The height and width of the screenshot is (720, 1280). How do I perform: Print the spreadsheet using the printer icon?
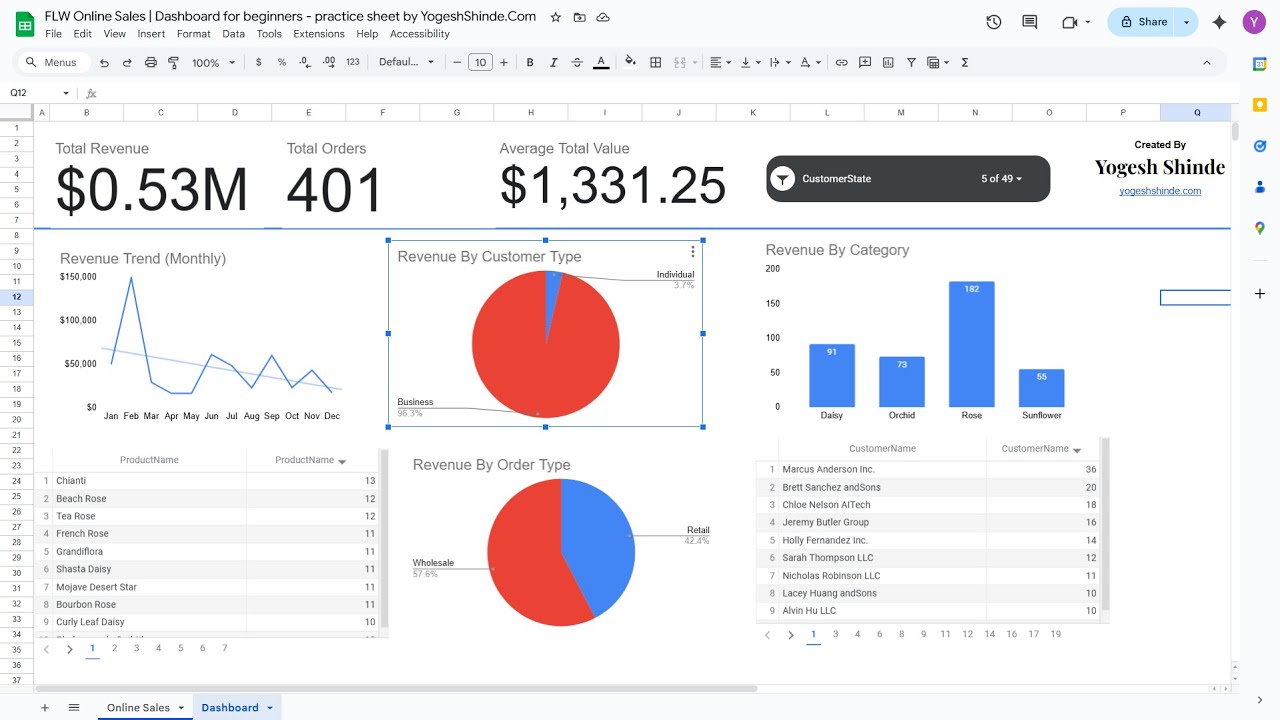pos(151,62)
